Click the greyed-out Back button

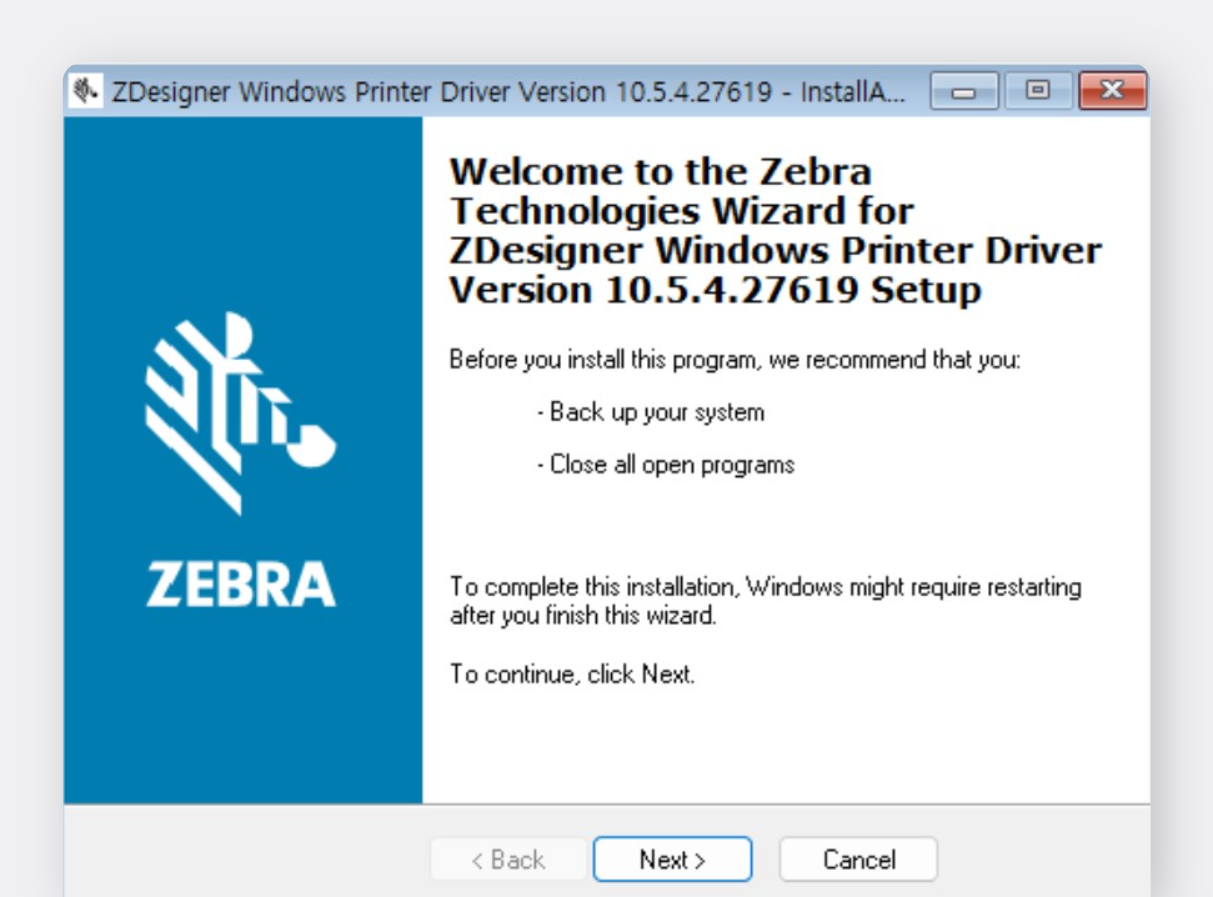tap(508, 859)
